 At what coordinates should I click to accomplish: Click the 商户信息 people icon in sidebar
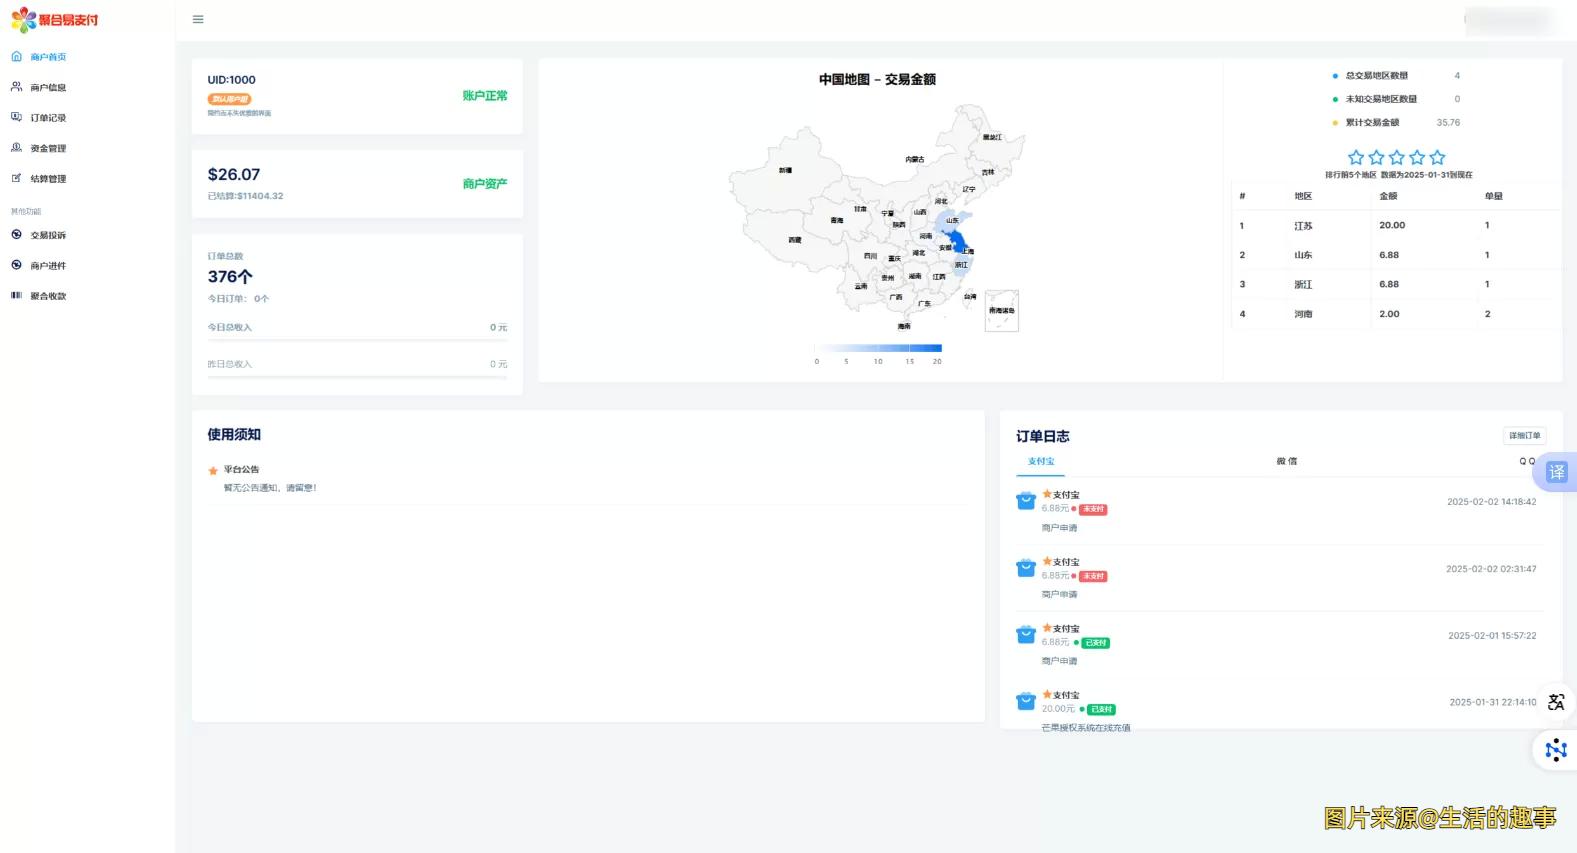click(16, 87)
